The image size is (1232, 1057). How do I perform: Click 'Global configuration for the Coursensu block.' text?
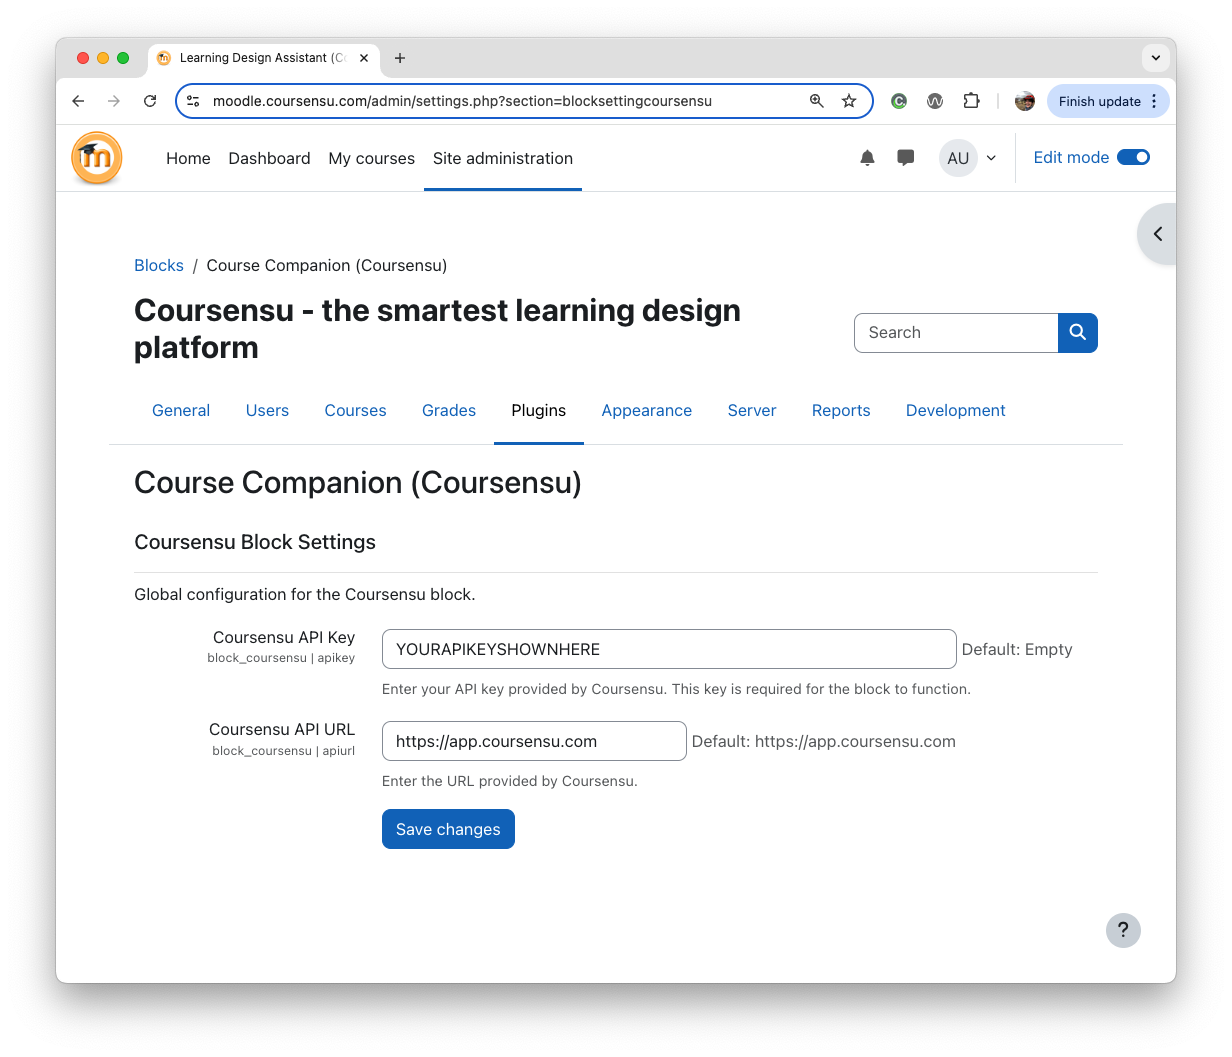tap(305, 594)
